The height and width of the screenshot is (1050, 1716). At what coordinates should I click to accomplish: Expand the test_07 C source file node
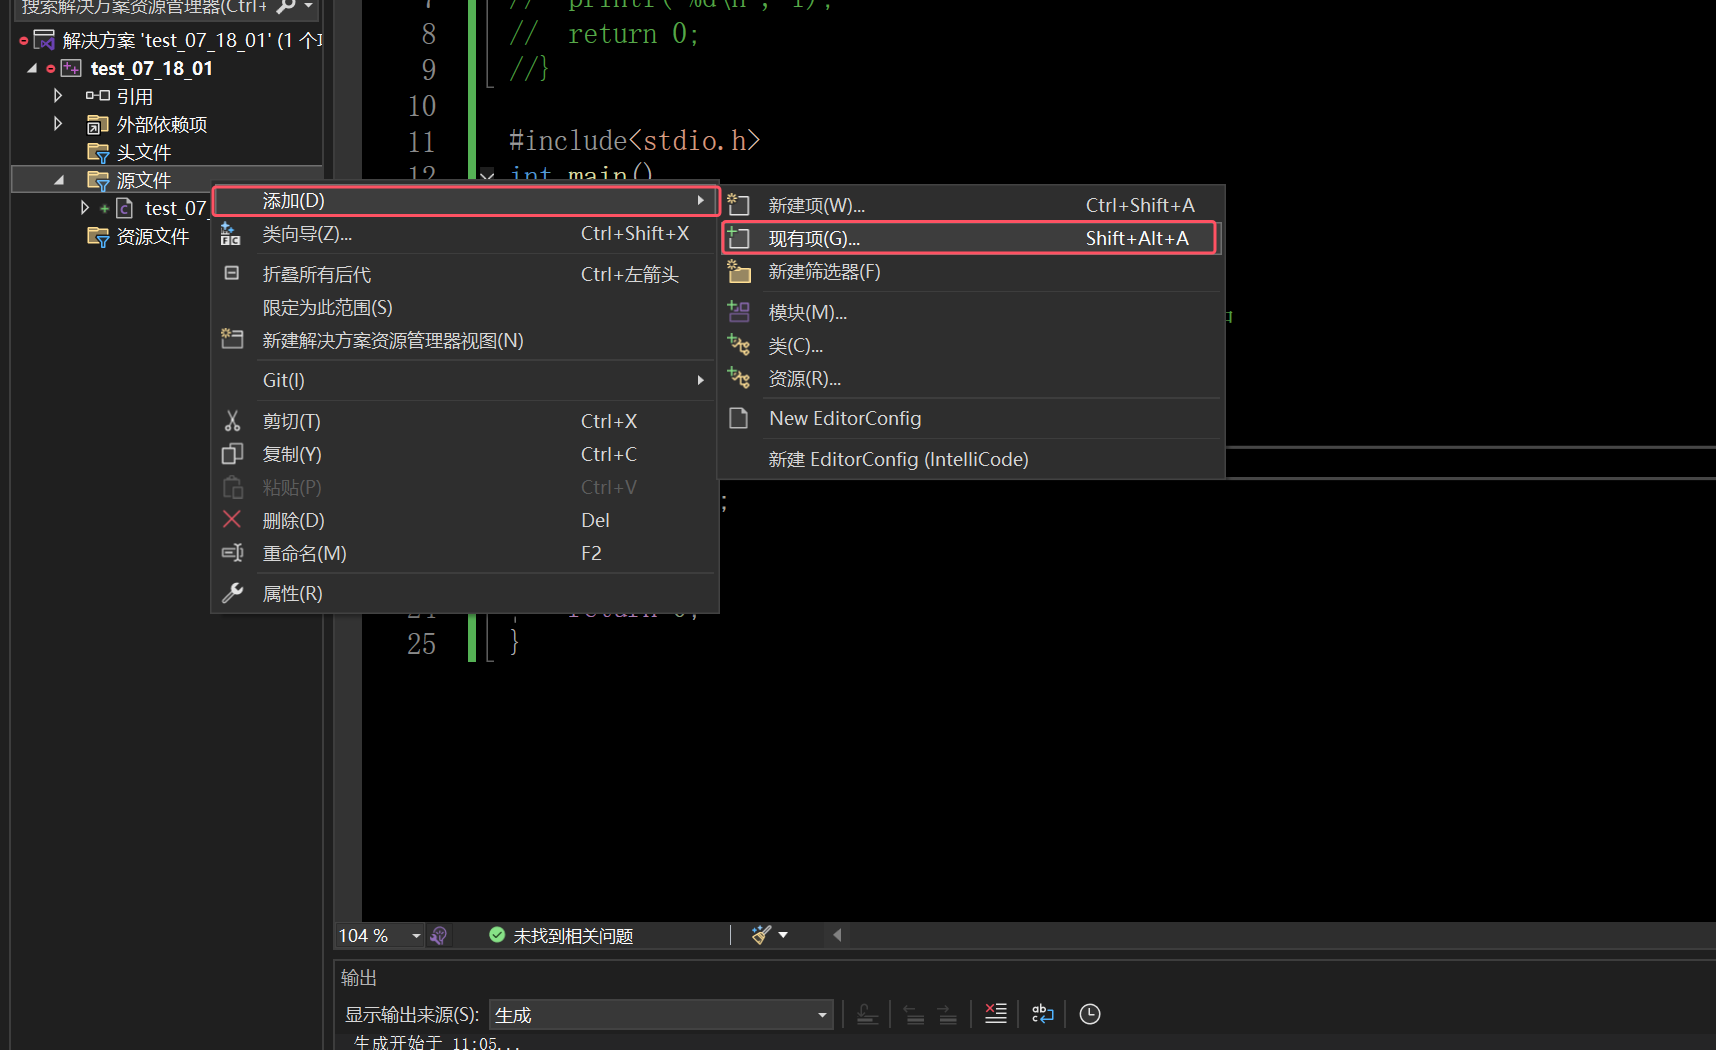point(85,208)
